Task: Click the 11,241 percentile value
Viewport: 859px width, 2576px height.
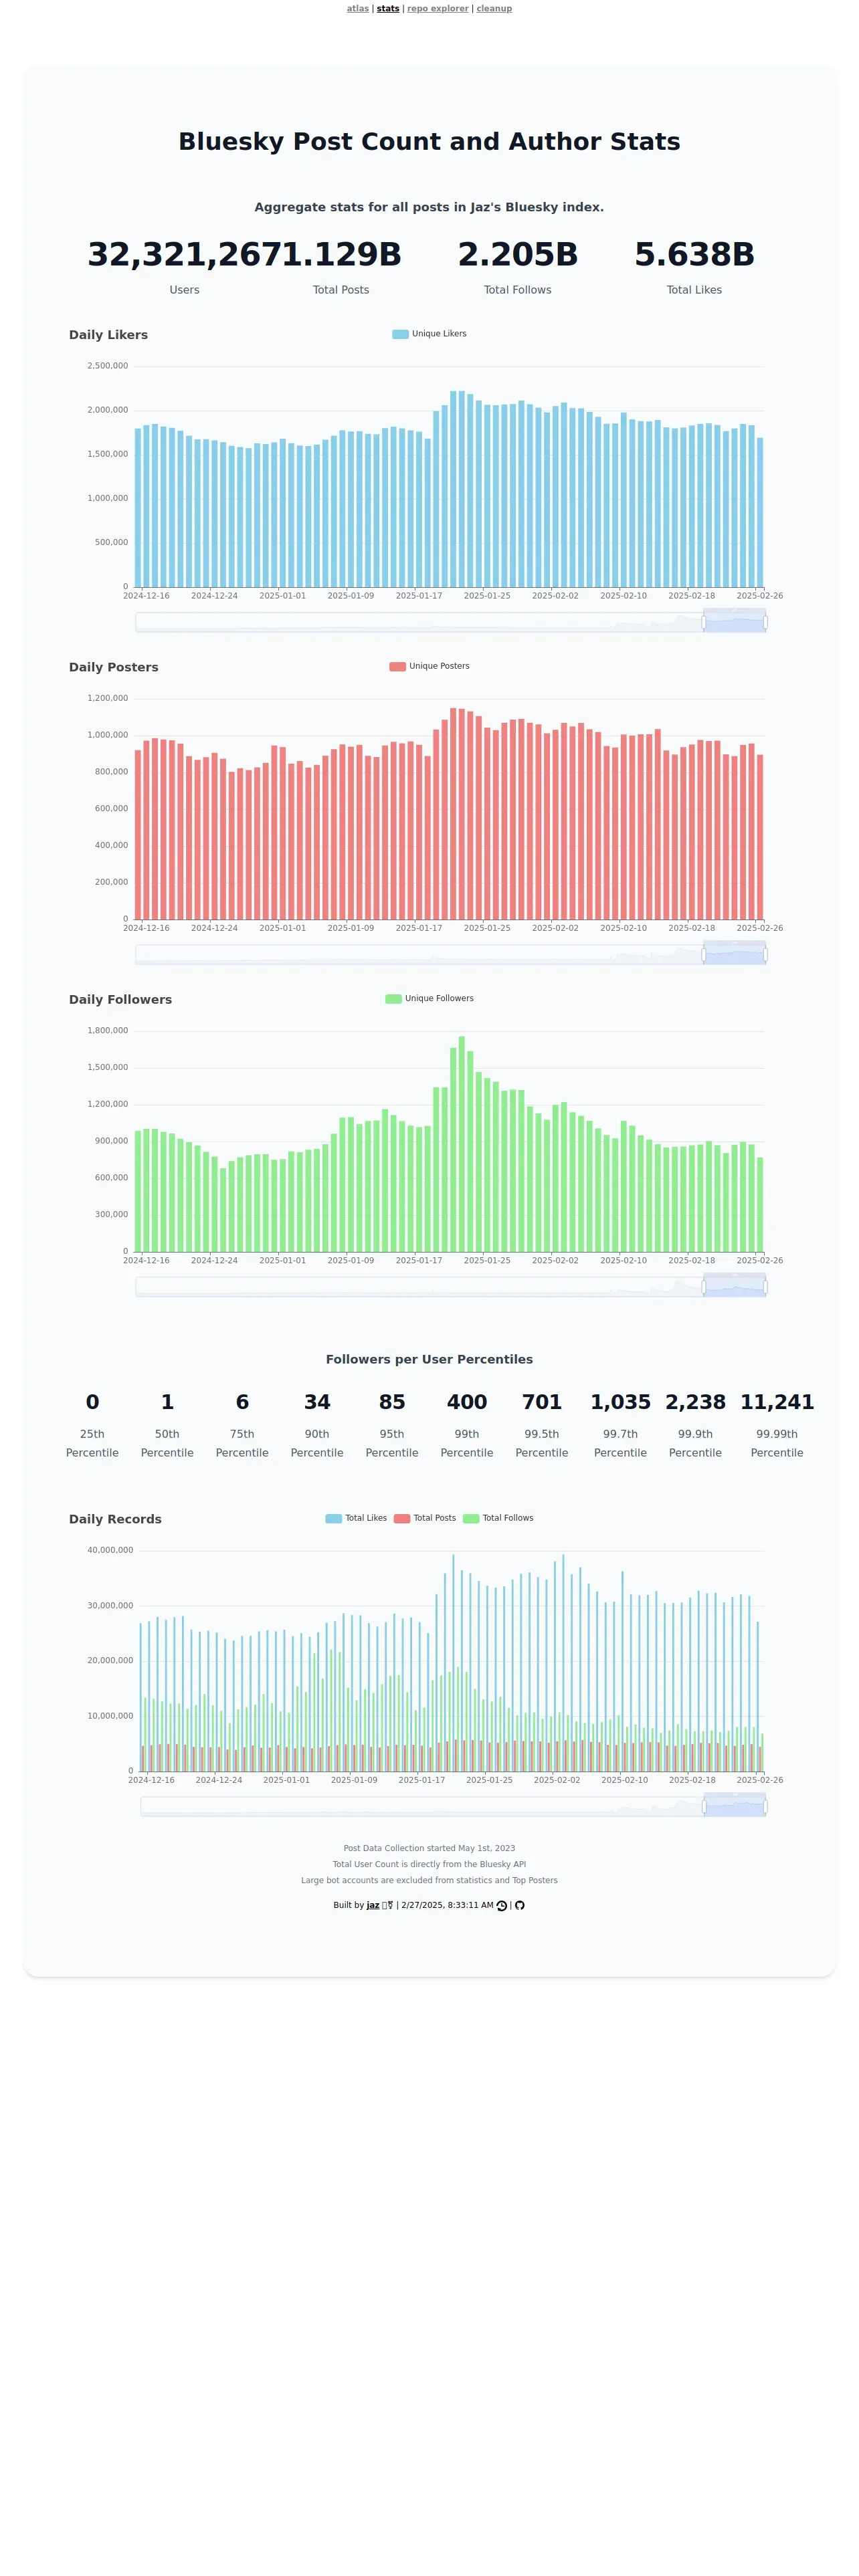Action: point(777,1402)
